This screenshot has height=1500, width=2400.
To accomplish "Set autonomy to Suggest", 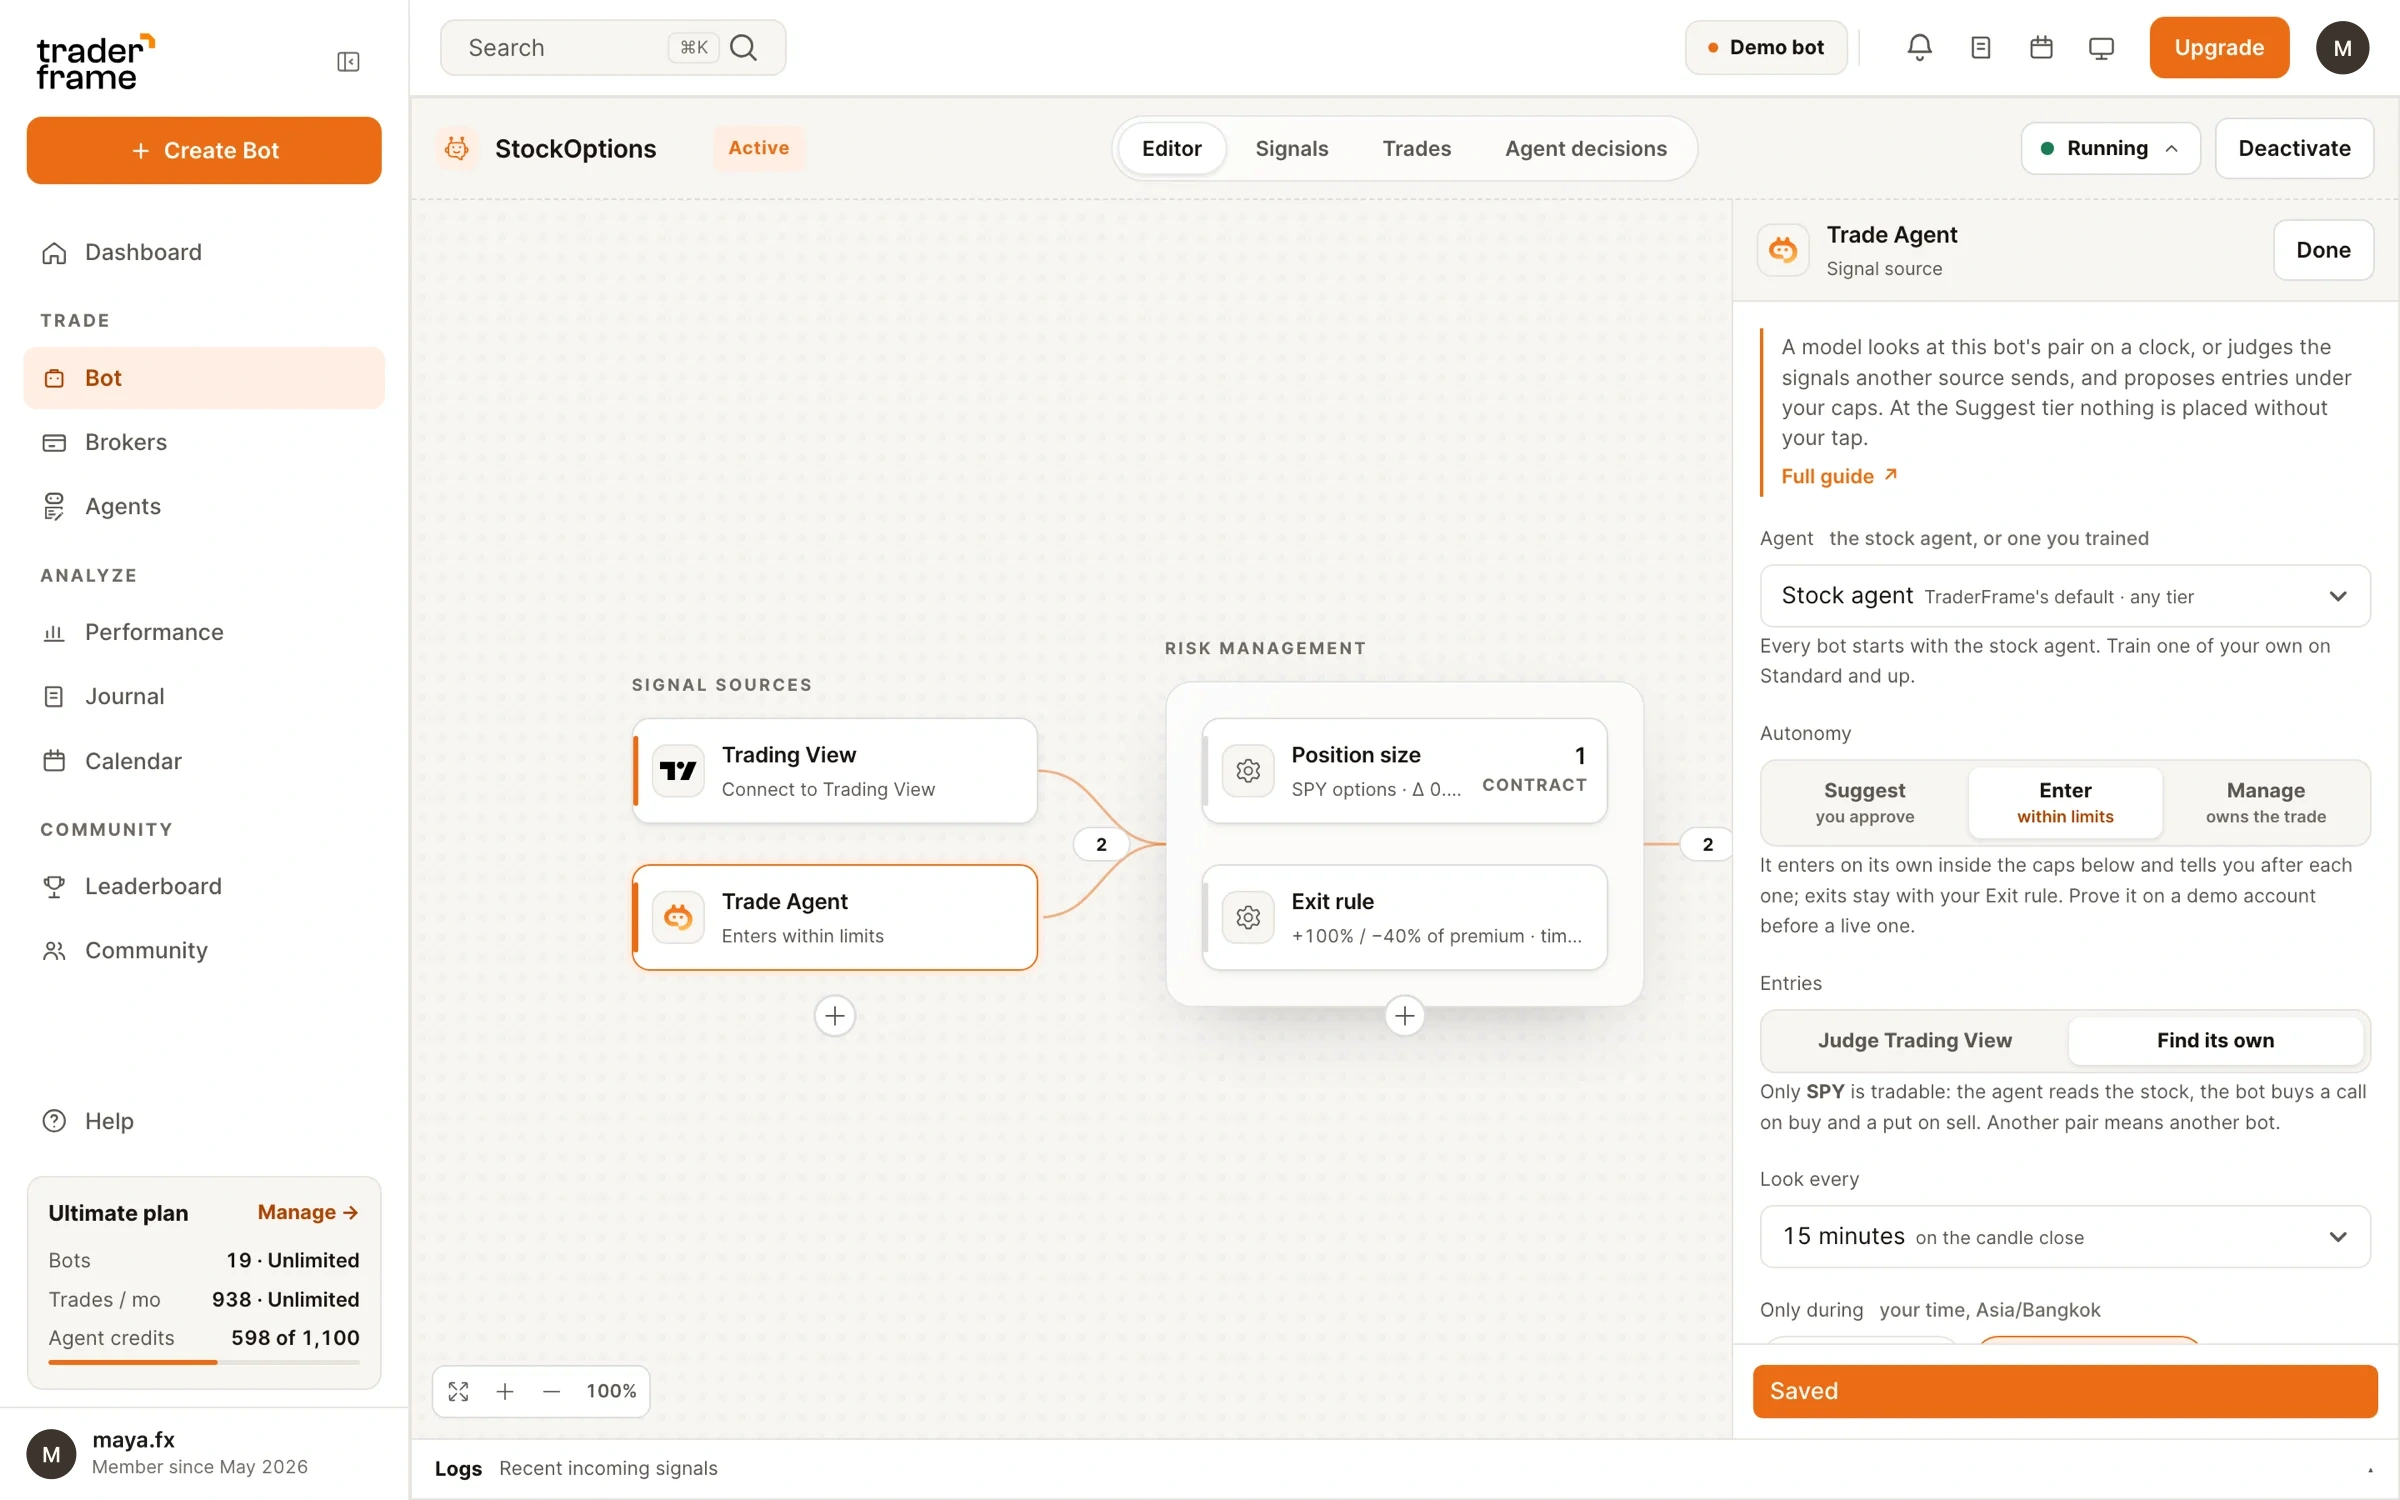I will (1864, 802).
